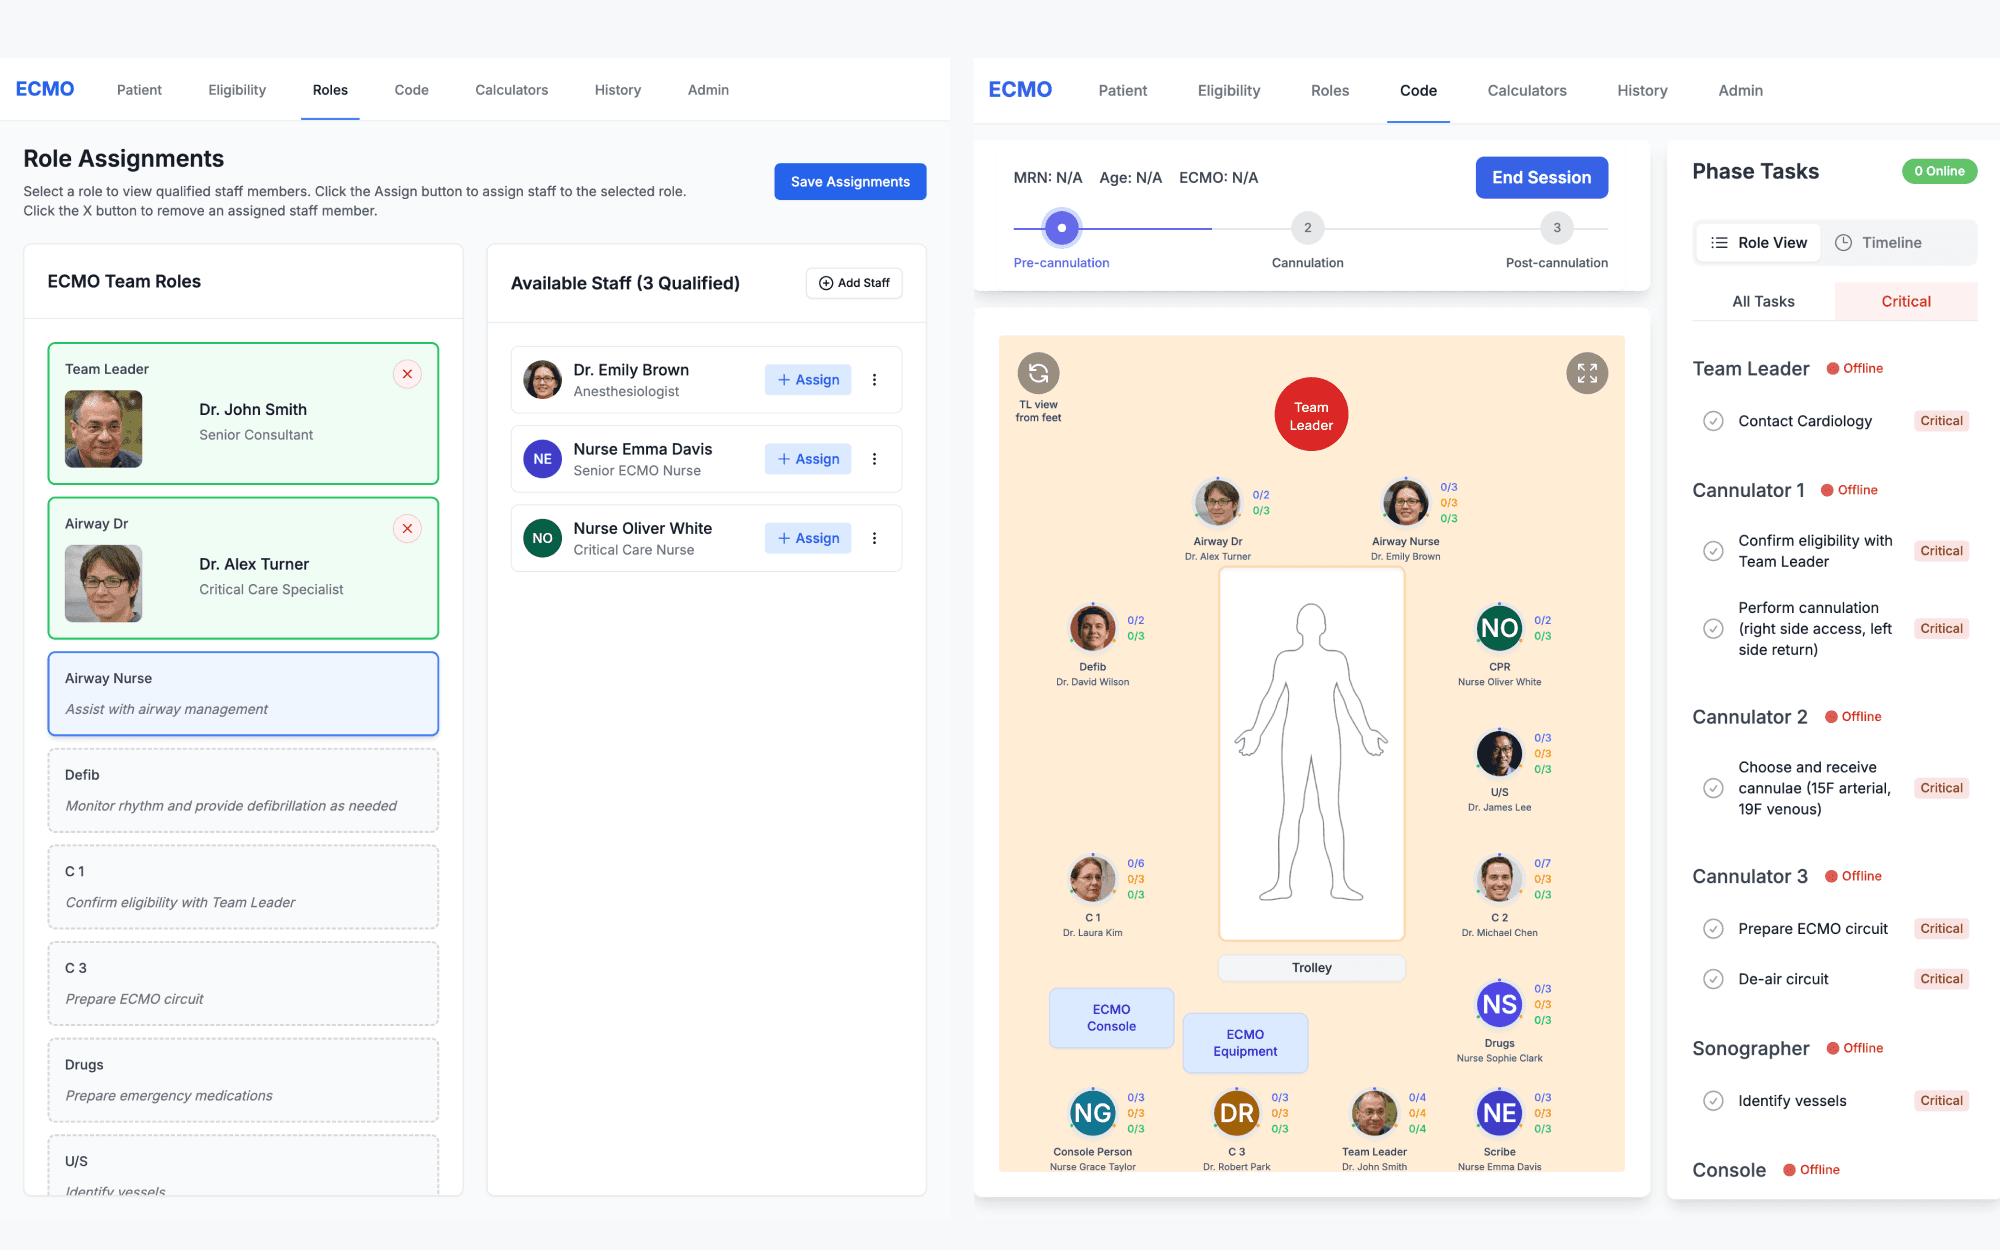Assign Nurse Emma Davis to a role
Screen dimensions: 2000x1250
coord(807,458)
